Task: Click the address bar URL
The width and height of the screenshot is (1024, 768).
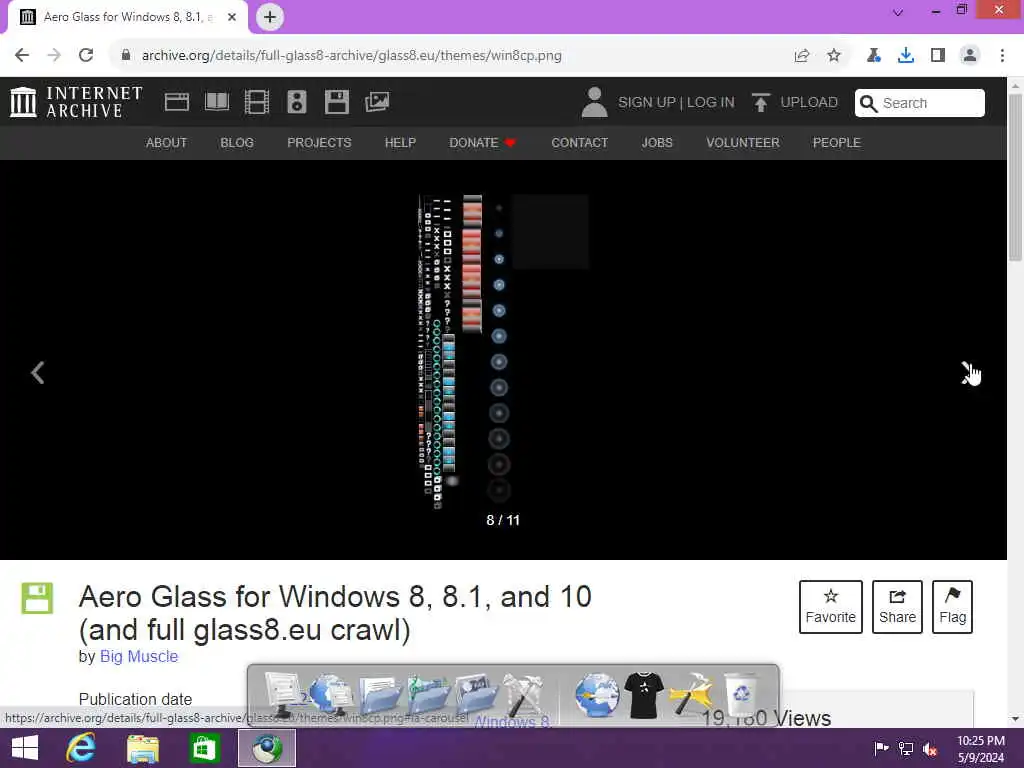Action: click(351, 56)
